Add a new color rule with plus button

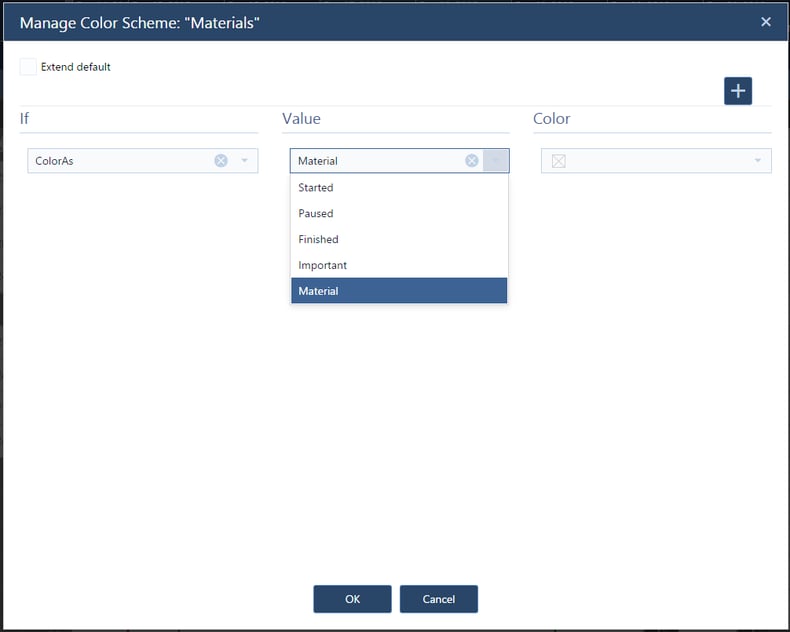tap(738, 91)
